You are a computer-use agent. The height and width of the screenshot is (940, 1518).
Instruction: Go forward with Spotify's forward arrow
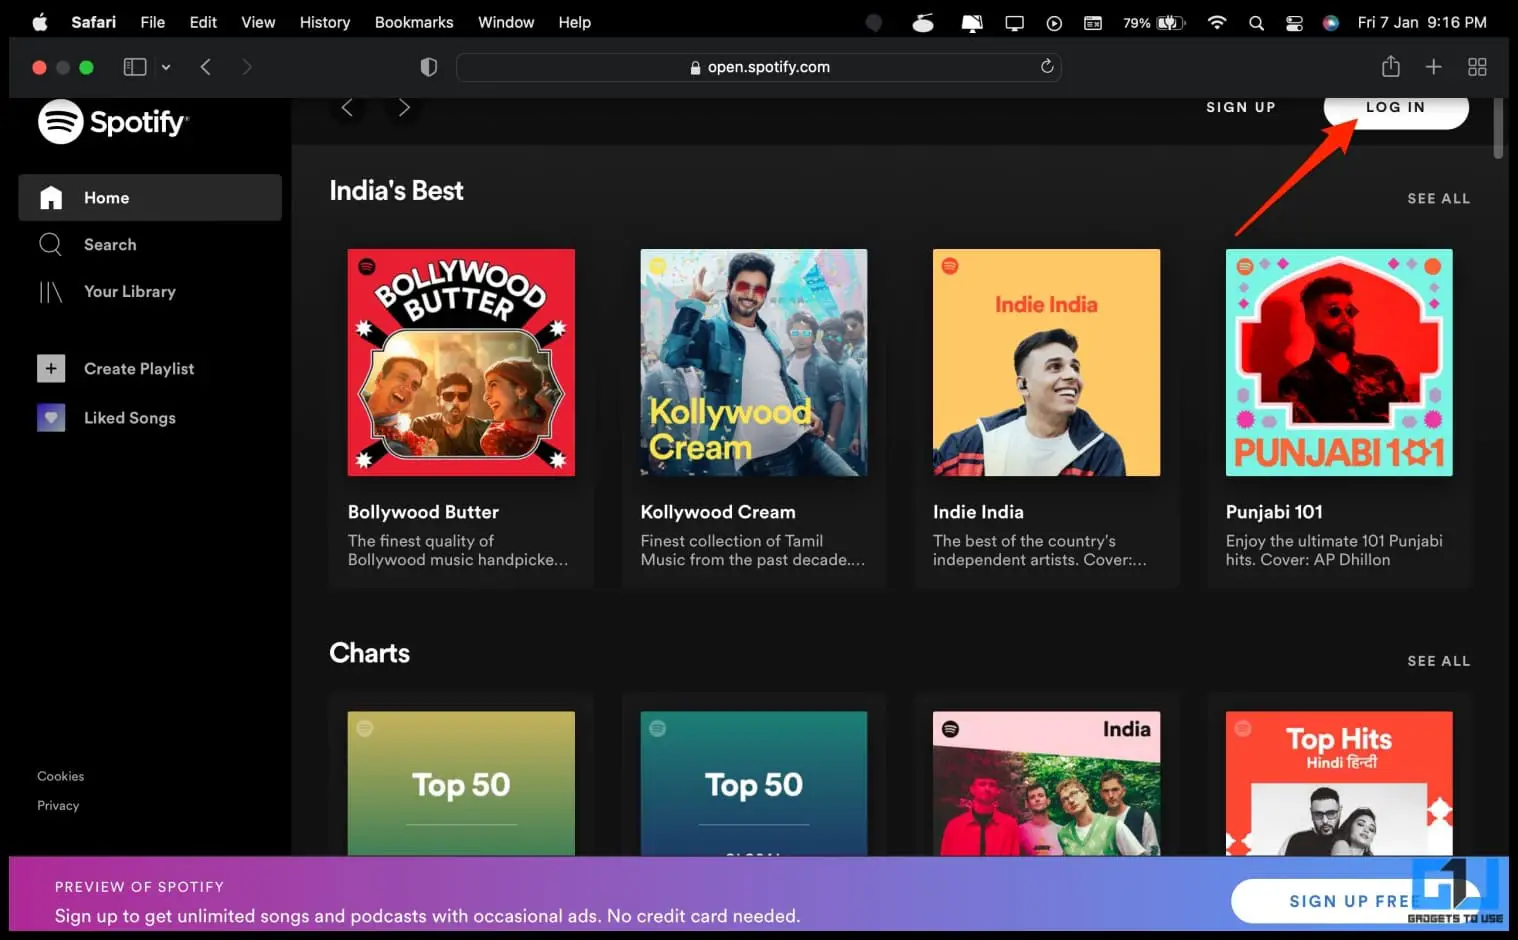coord(404,108)
